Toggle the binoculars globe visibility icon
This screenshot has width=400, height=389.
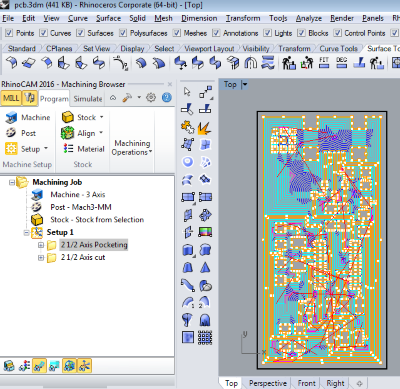(x=69, y=366)
